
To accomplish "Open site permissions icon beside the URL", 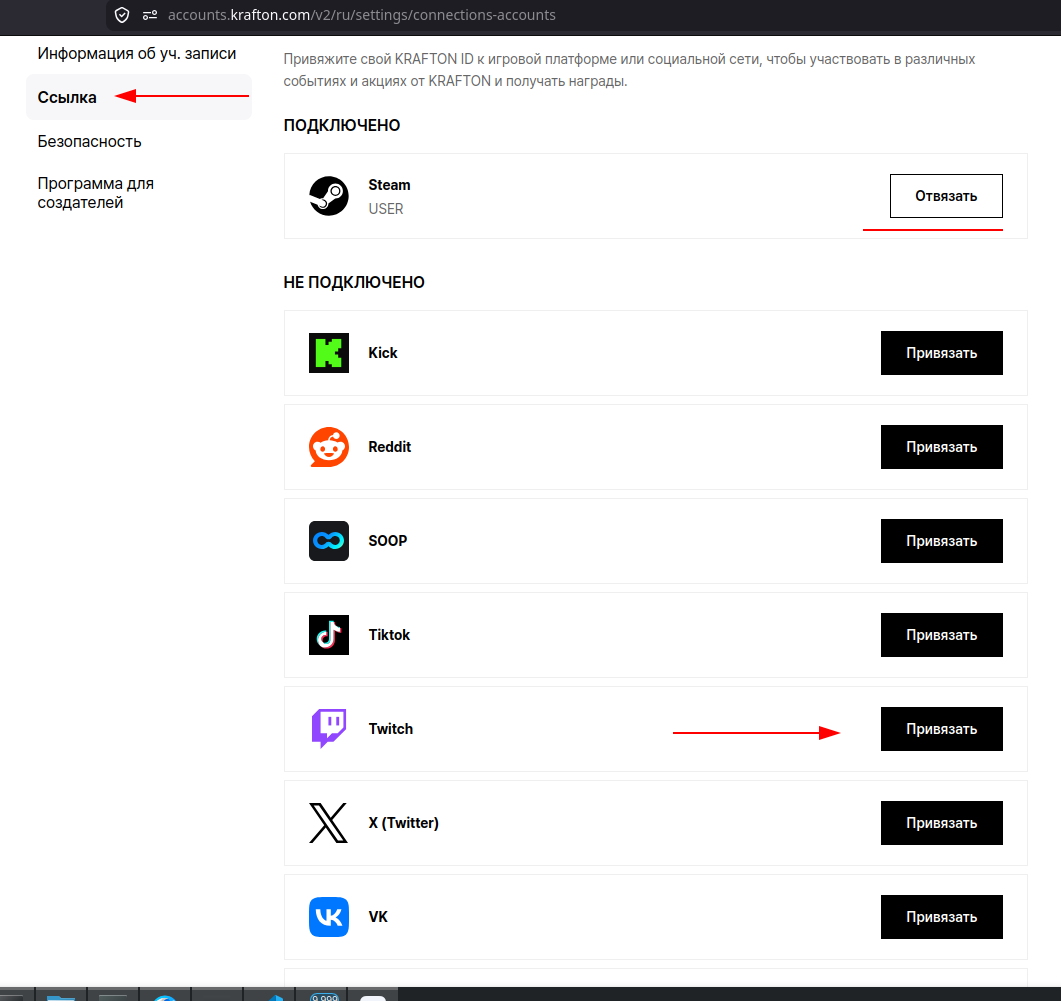I will point(150,15).
